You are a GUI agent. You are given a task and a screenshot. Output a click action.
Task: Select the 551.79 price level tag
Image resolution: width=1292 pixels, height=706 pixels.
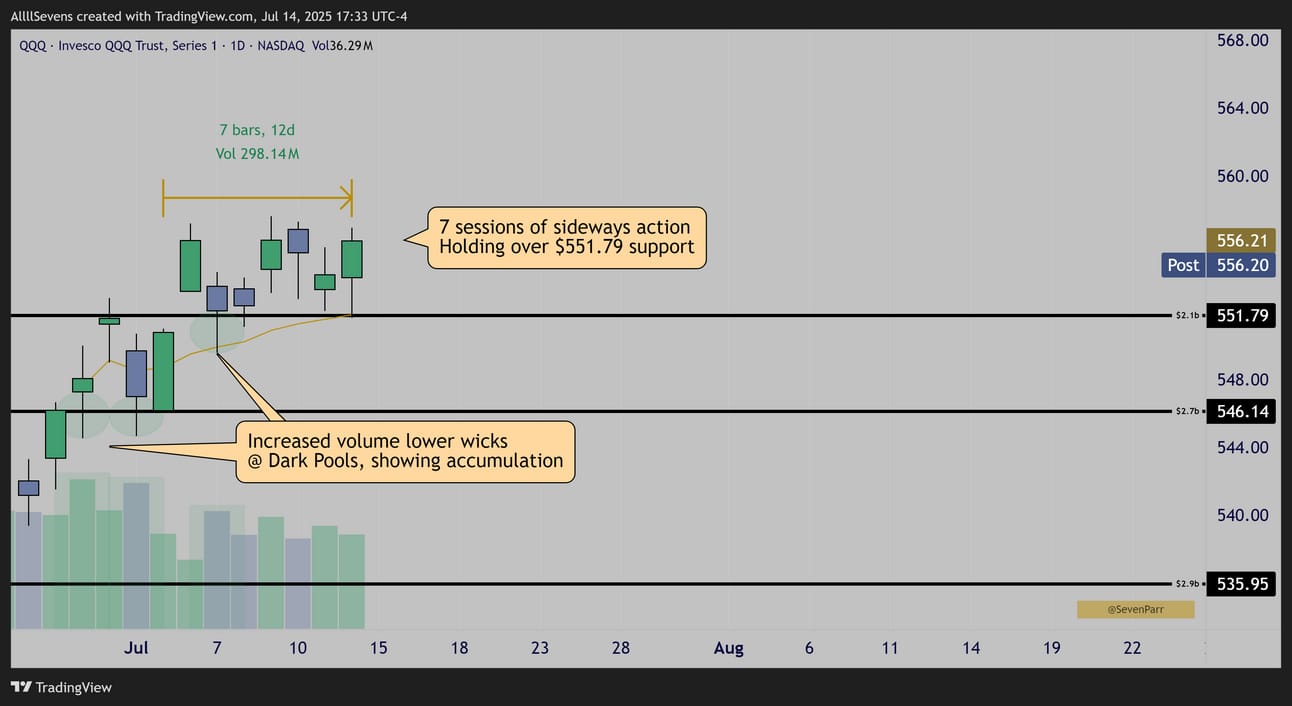click(x=1241, y=316)
